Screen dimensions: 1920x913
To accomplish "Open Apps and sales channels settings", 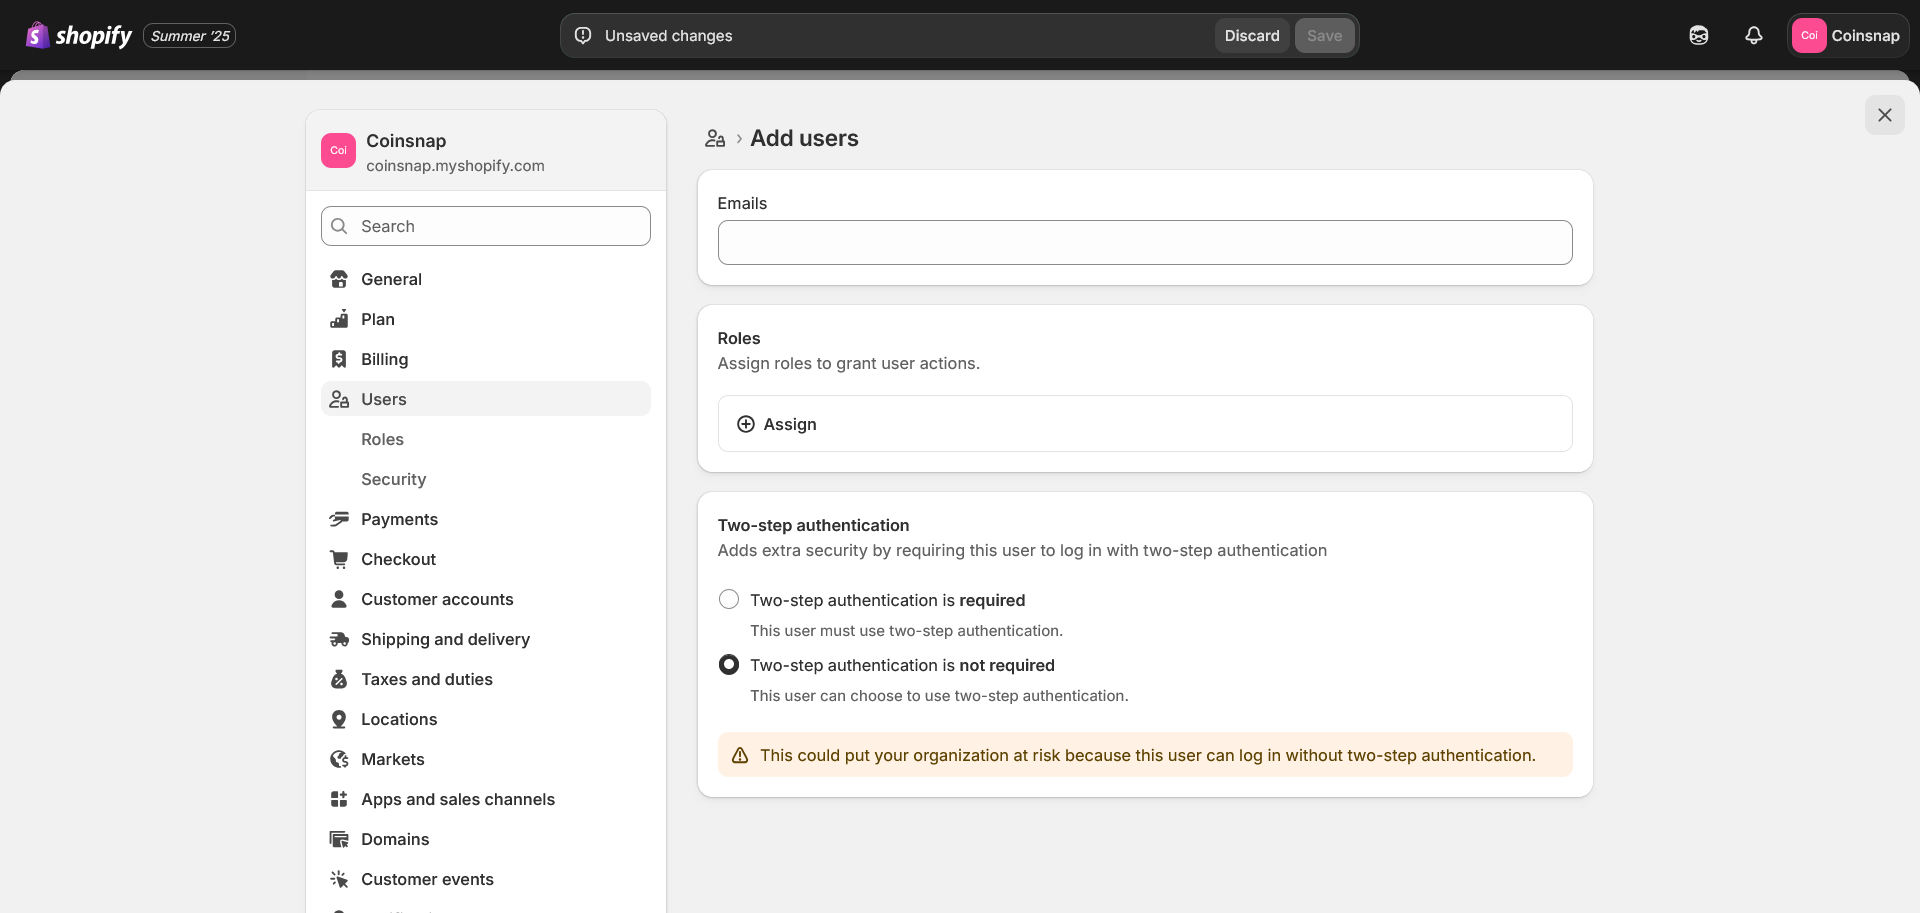I will [457, 799].
